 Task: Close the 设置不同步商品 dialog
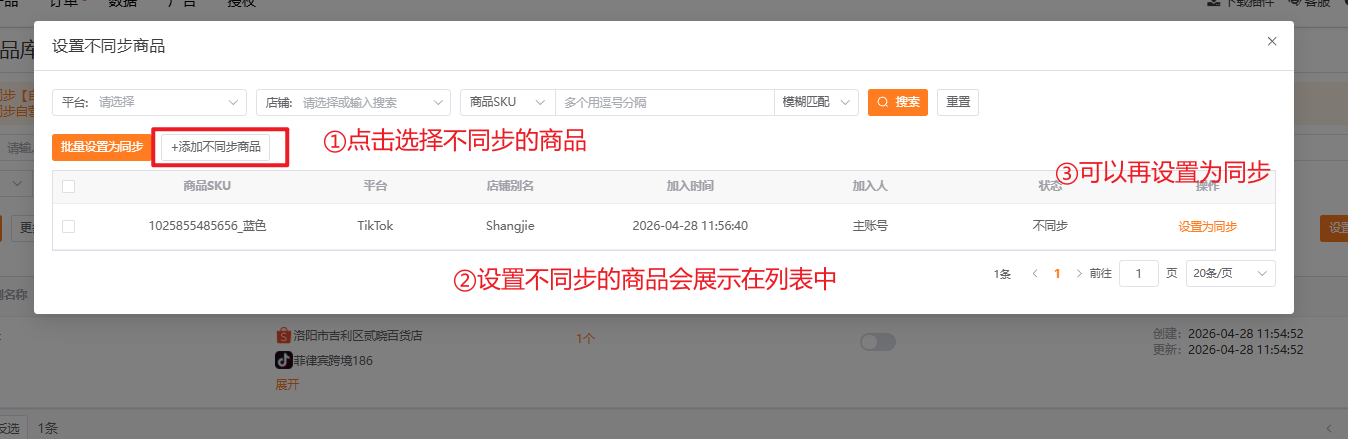1272,41
